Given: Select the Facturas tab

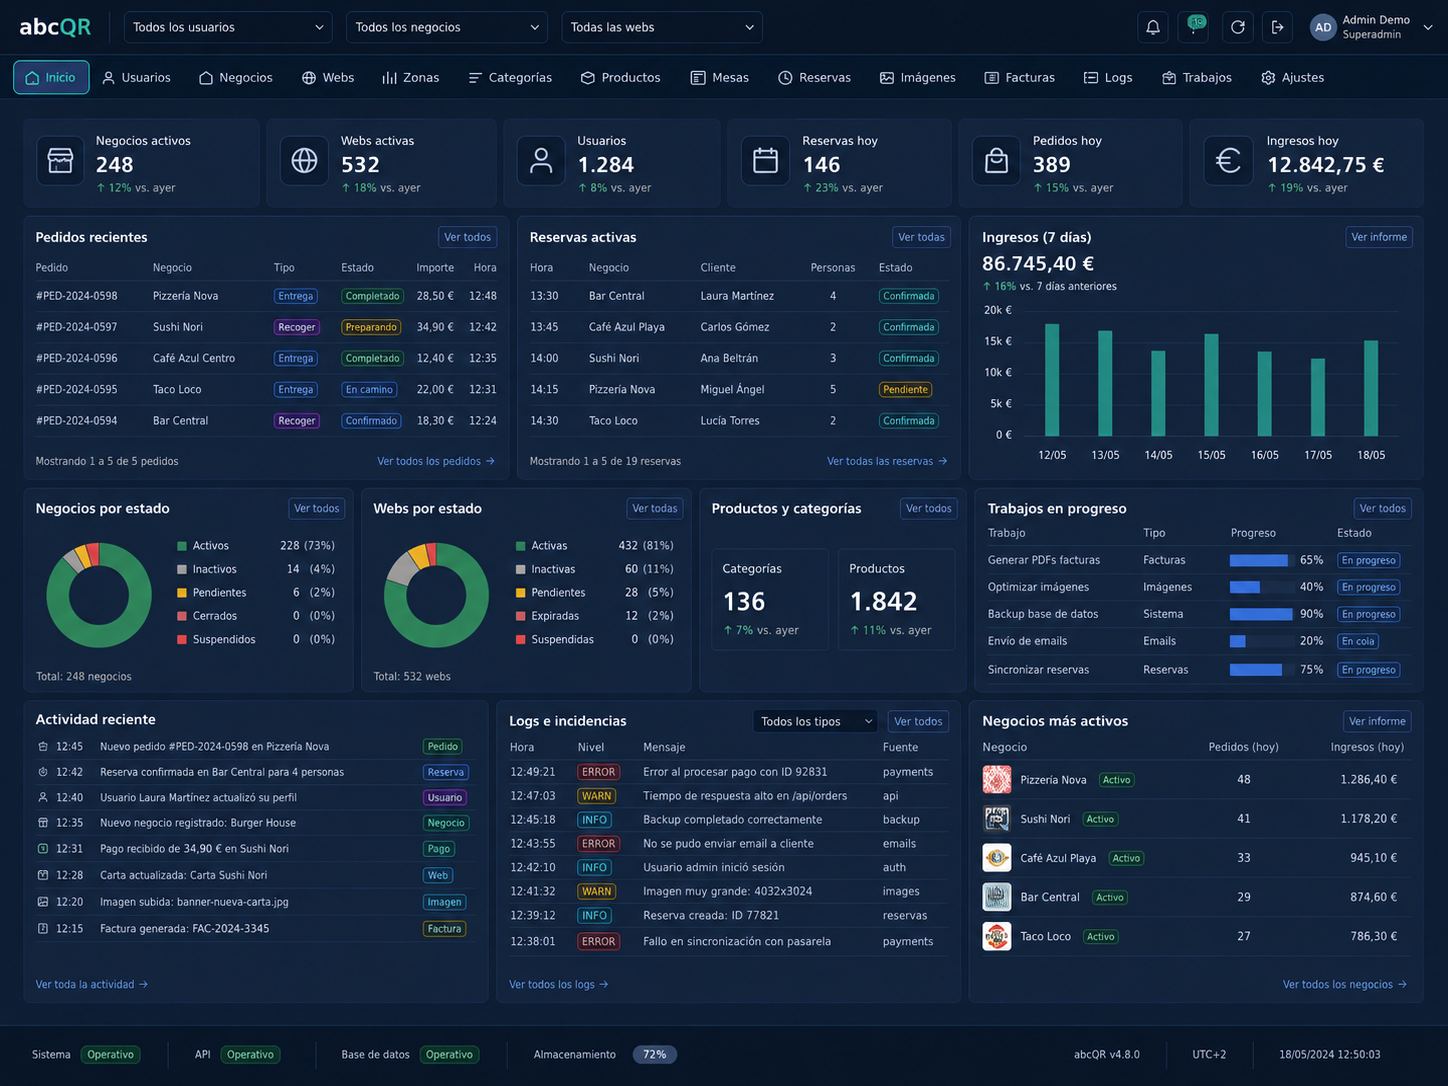Looking at the screenshot, I should (x=1019, y=77).
